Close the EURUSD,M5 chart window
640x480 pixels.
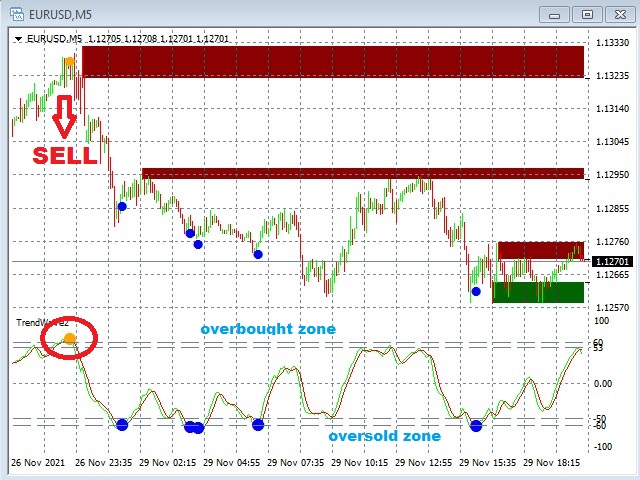coord(620,15)
